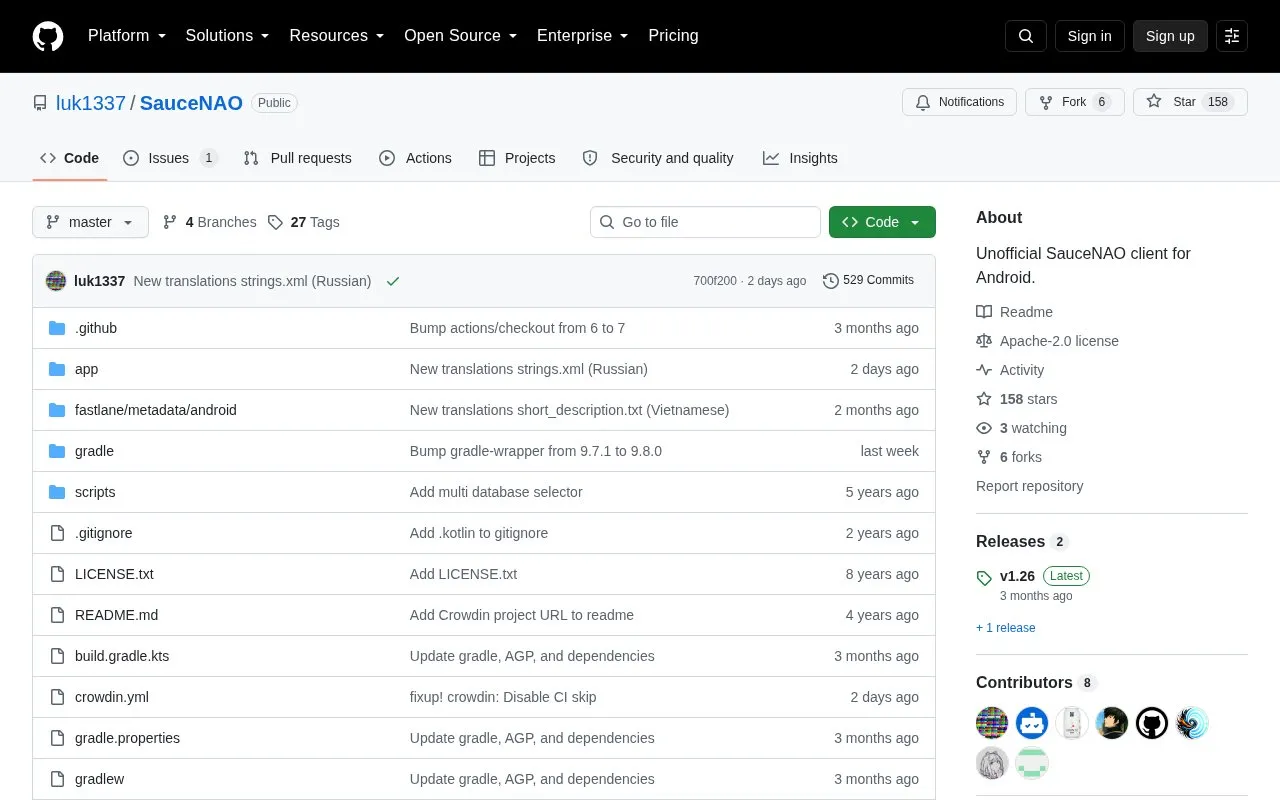Viewport: 1280px width, 800px height.
Task: Click the Go to file search field
Action: (705, 222)
